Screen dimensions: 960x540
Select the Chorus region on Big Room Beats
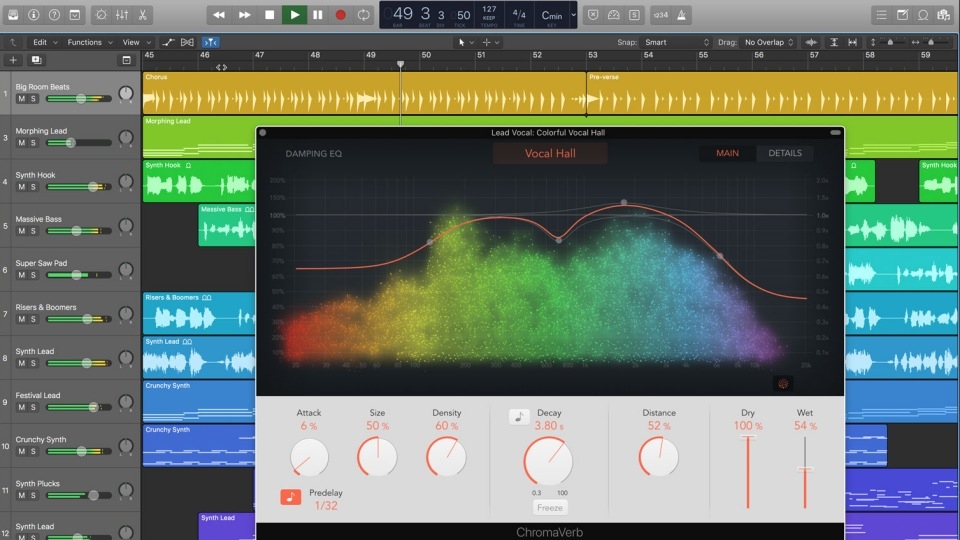click(364, 93)
